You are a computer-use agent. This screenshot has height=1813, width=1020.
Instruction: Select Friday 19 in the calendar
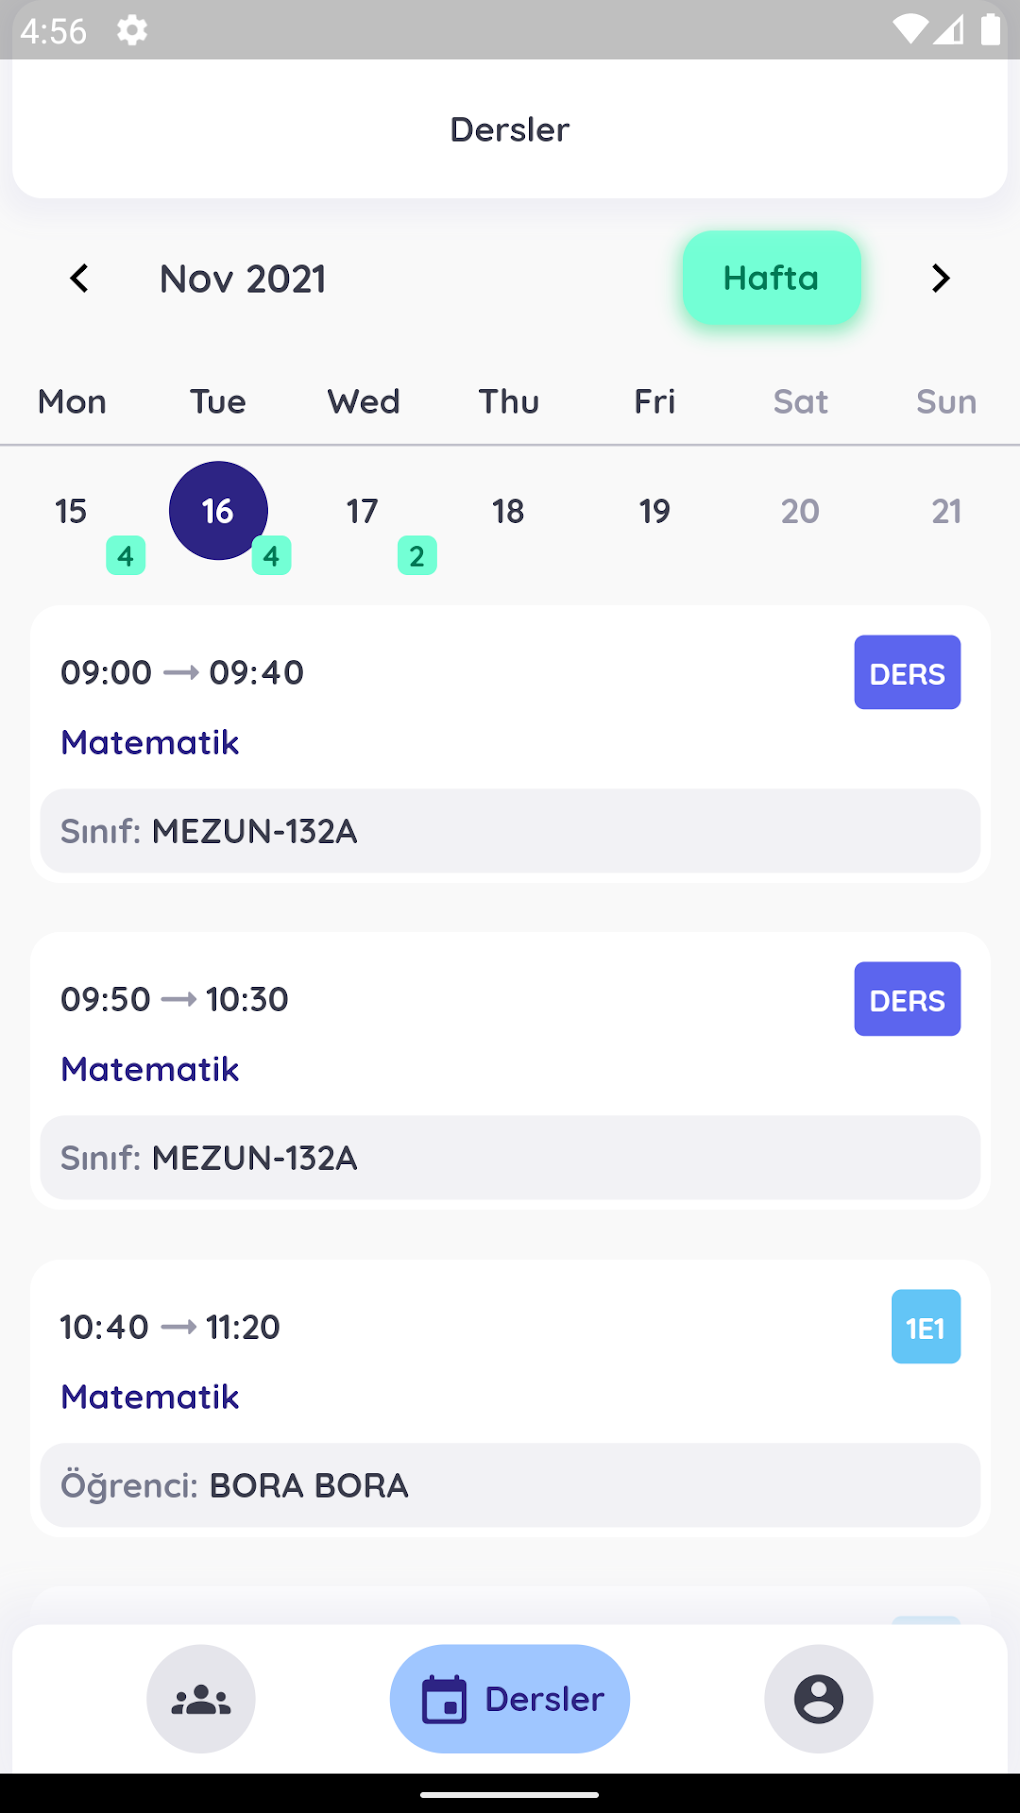click(655, 512)
